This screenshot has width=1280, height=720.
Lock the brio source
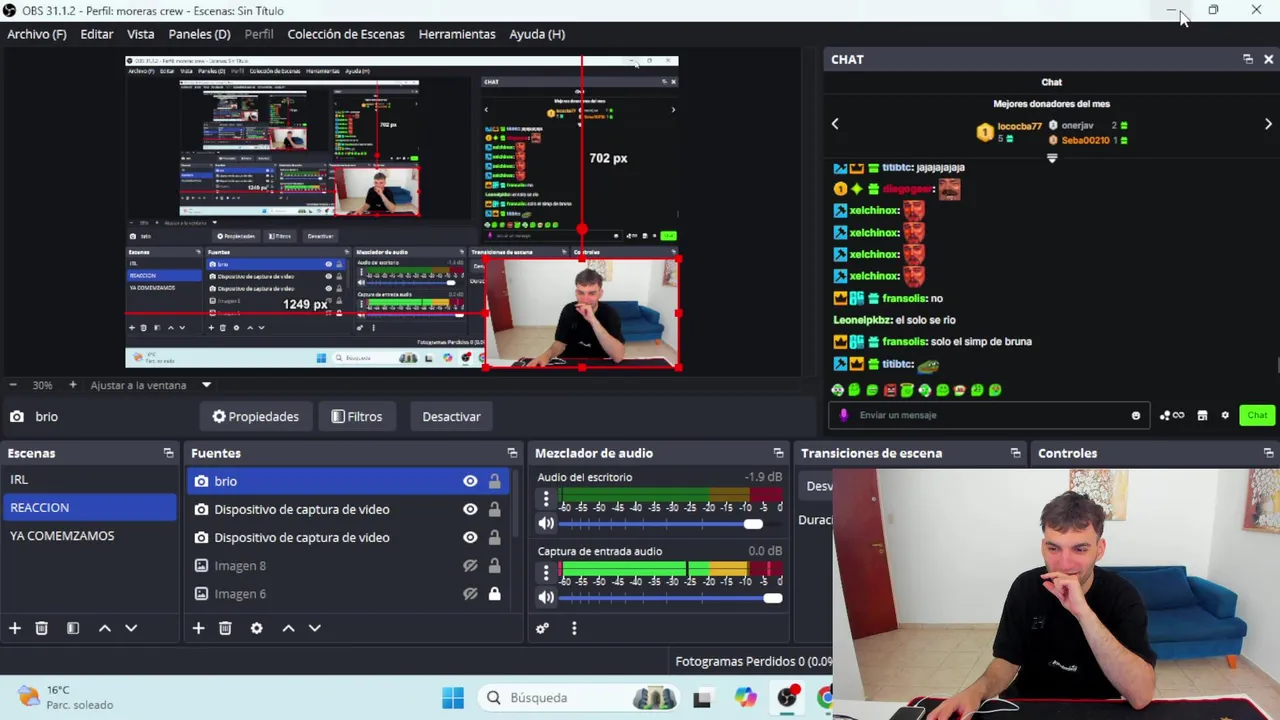494,481
